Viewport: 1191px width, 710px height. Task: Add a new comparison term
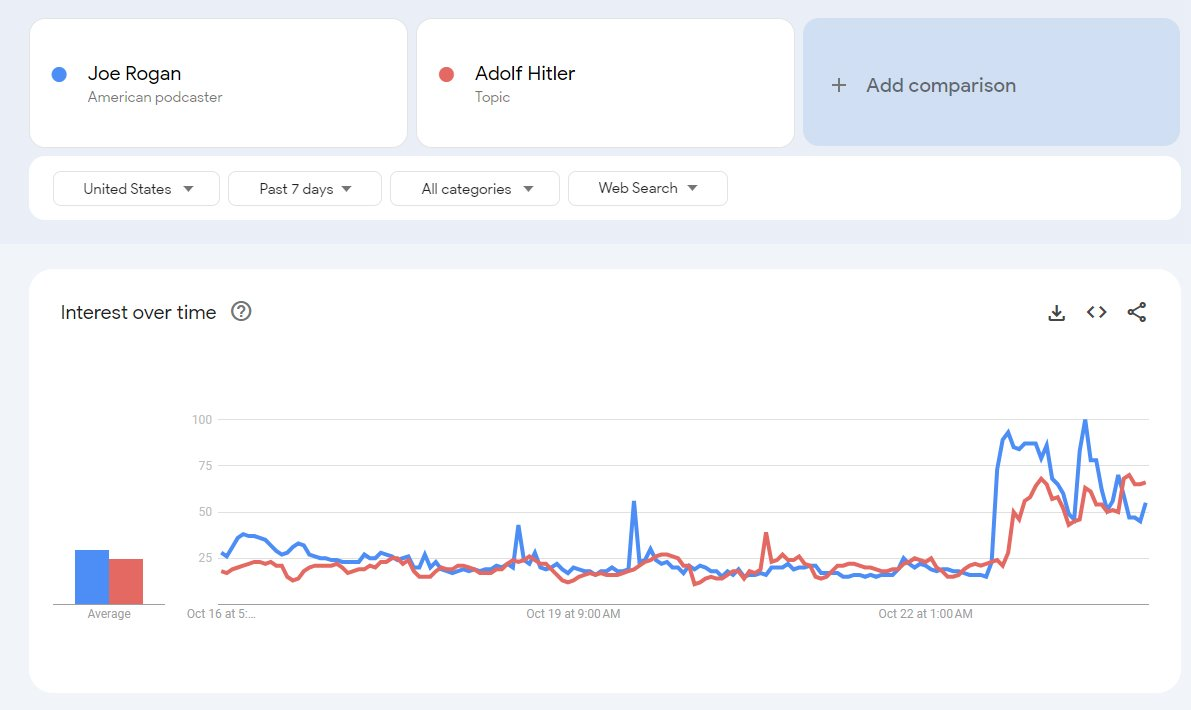click(x=991, y=82)
